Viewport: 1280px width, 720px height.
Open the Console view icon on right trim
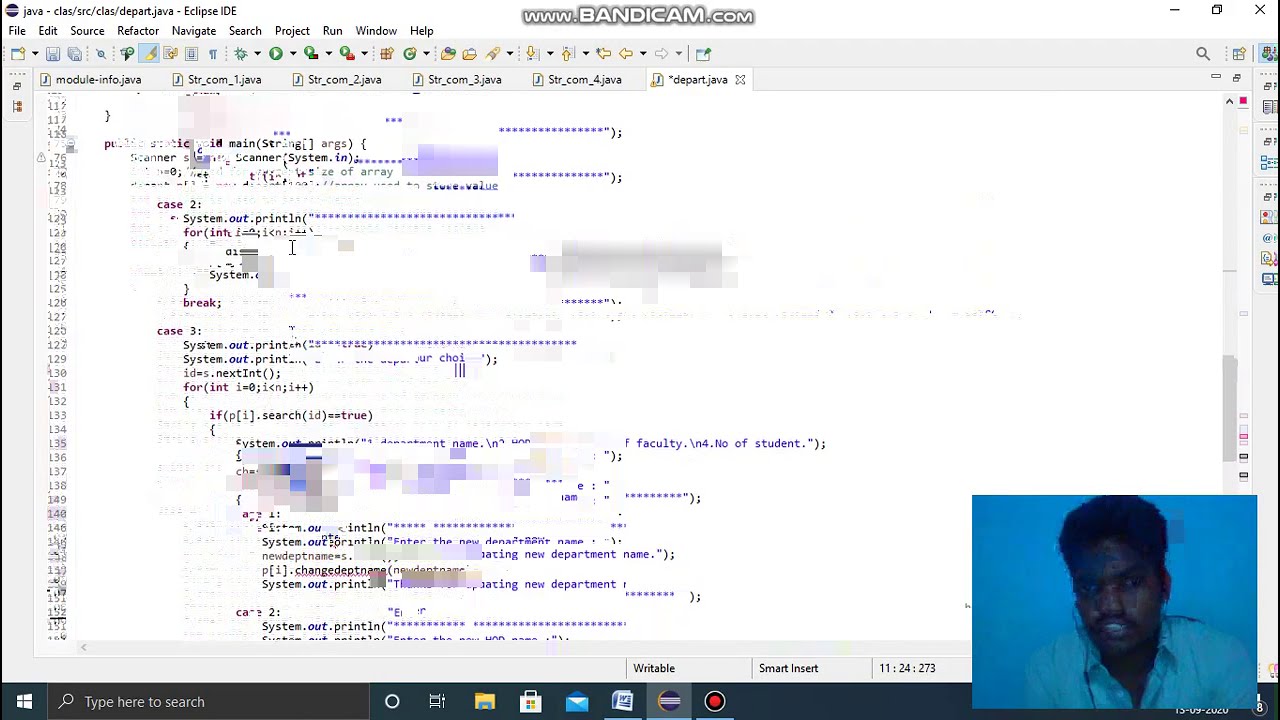(x=1270, y=279)
